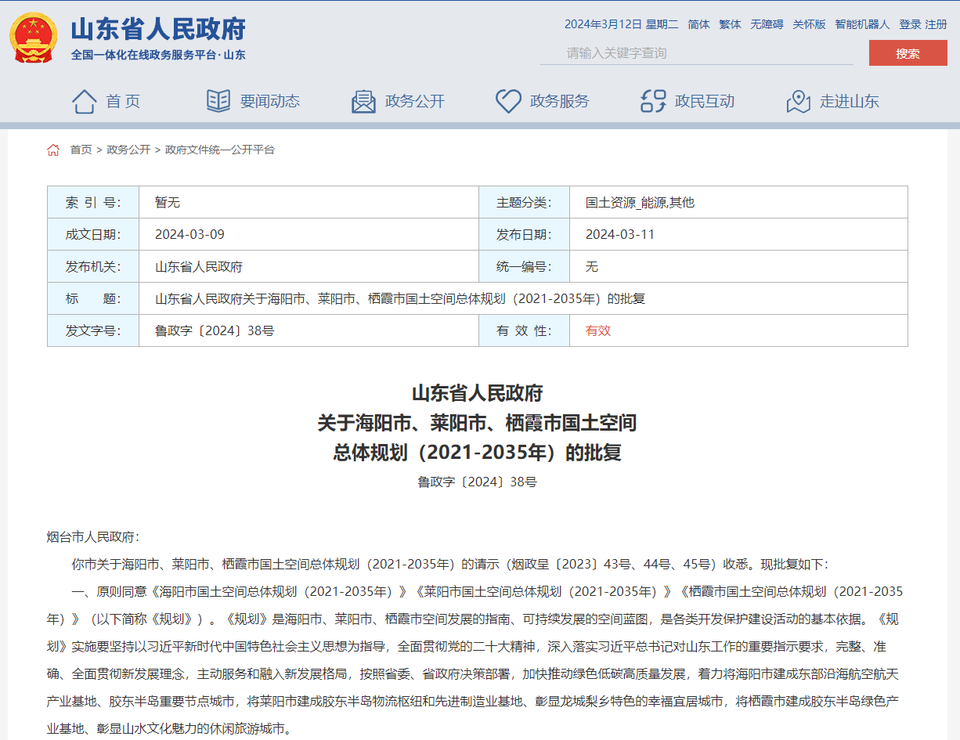Click the small home icon in the breadcrumb
The width and height of the screenshot is (960, 740).
[53, 148]
